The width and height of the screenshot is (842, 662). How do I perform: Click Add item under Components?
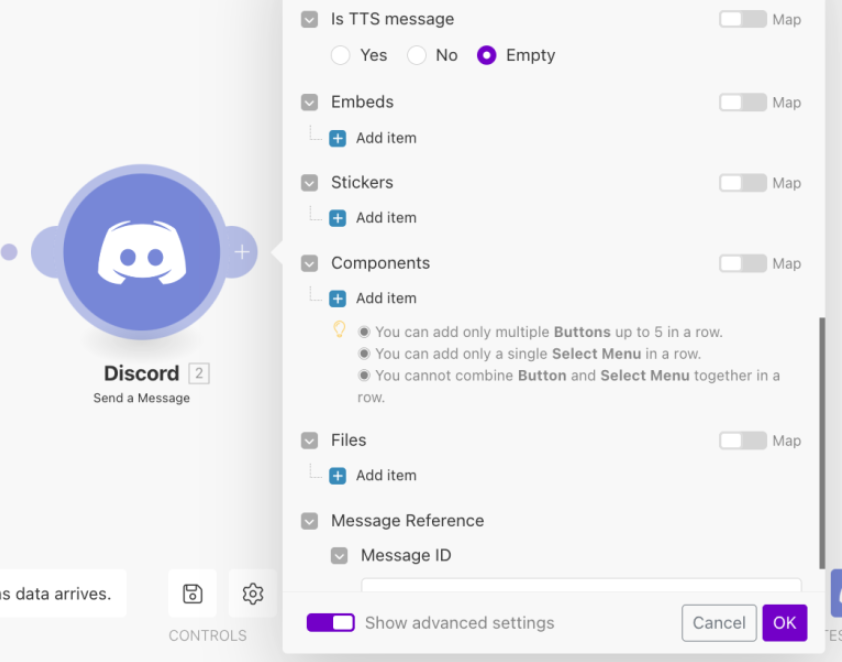386,299
